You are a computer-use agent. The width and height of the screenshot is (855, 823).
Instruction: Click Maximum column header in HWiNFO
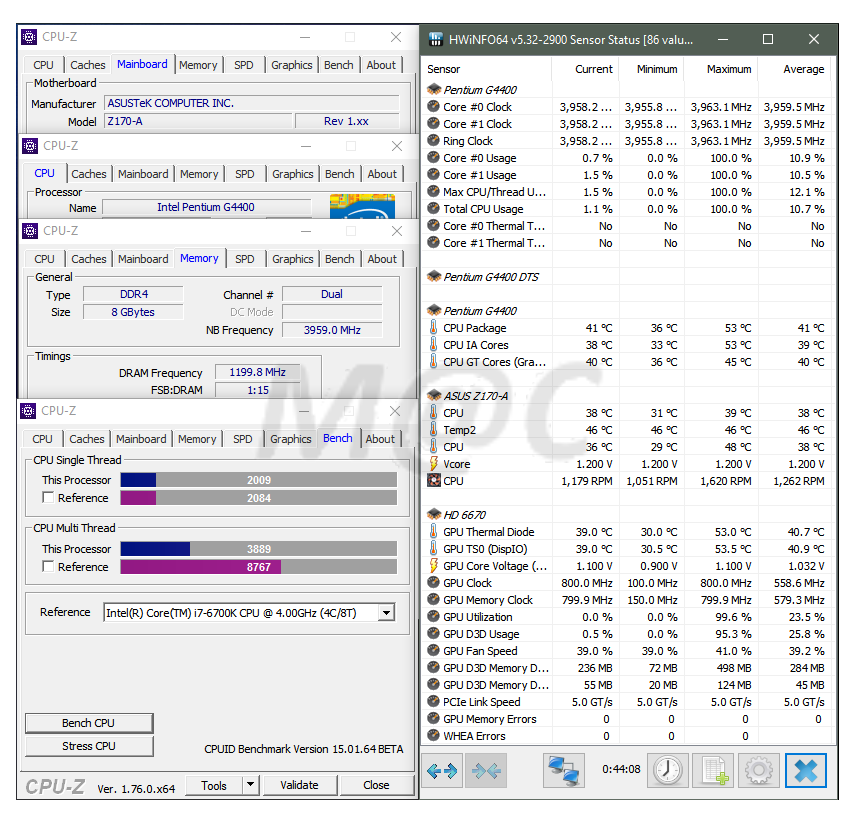pos(721,69)
